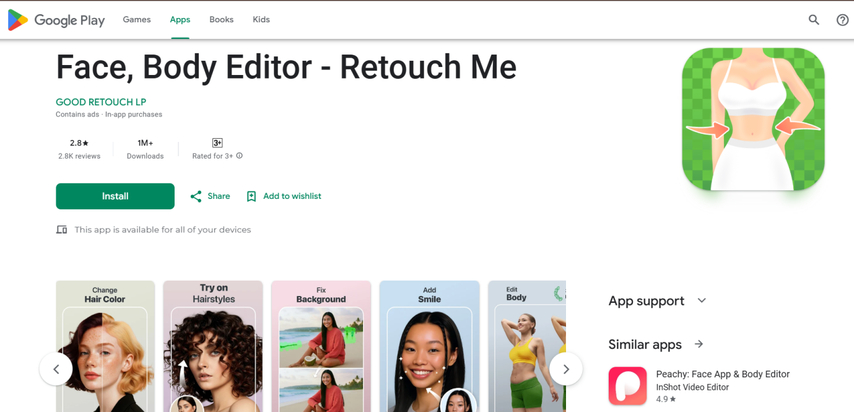The height and width of the screenshot is (412, 854).
Task: Click the Share icon button
Action: pyautogui.click(x=196, y=196)
